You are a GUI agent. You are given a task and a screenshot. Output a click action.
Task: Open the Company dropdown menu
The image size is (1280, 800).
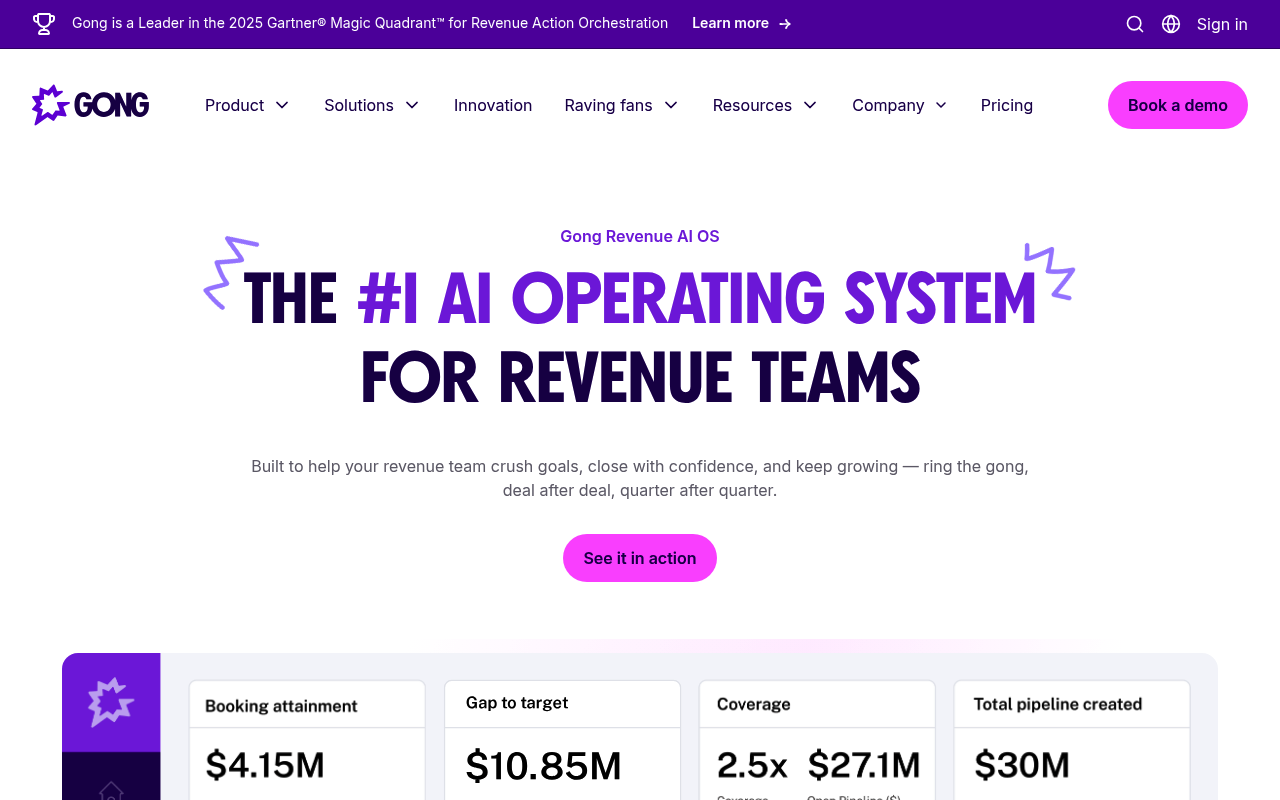click(x=899, y=105)
